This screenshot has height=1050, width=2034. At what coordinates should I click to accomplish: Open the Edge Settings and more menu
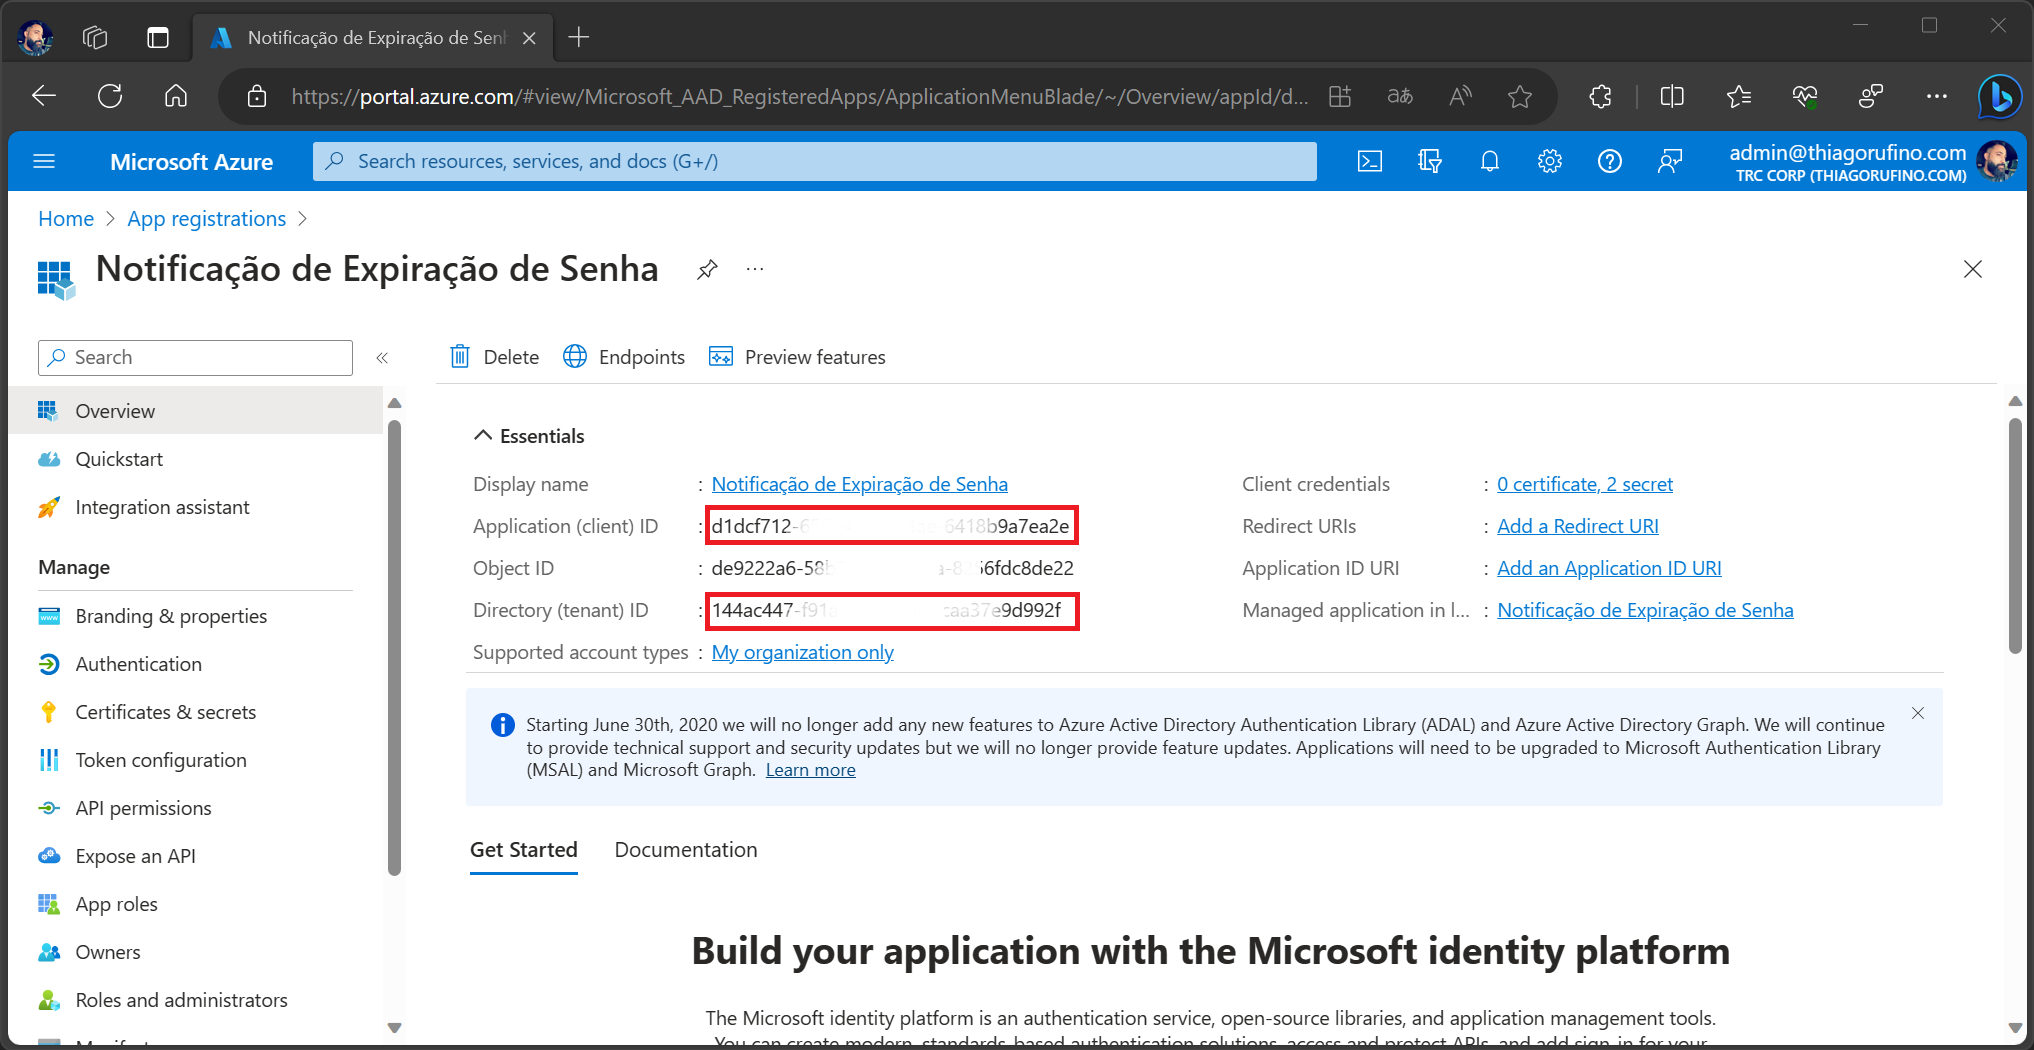[x=1937, y=96]
